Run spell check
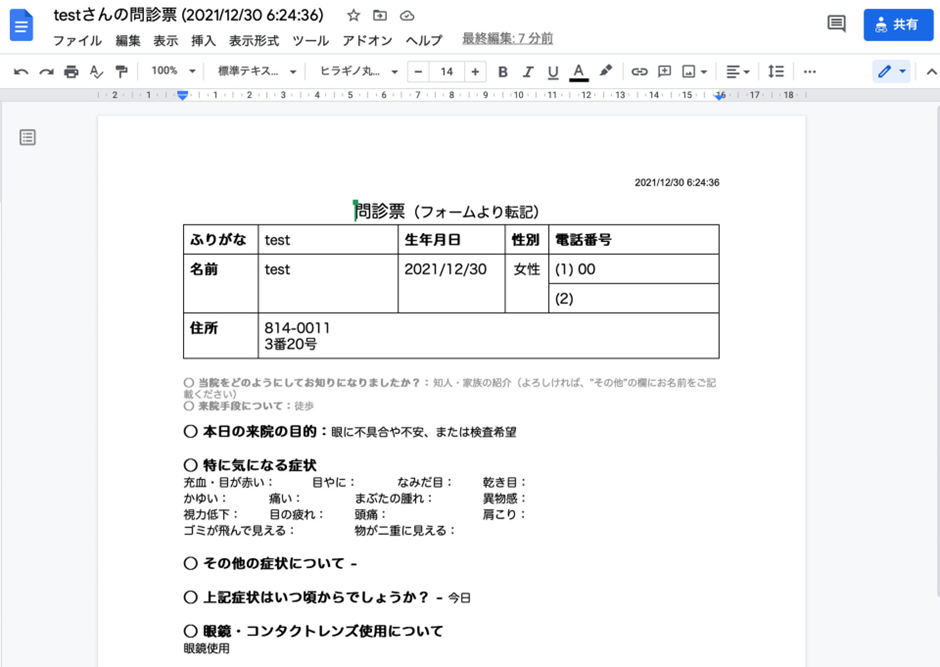Screen dimensions: 940x667 pos(96,72)
